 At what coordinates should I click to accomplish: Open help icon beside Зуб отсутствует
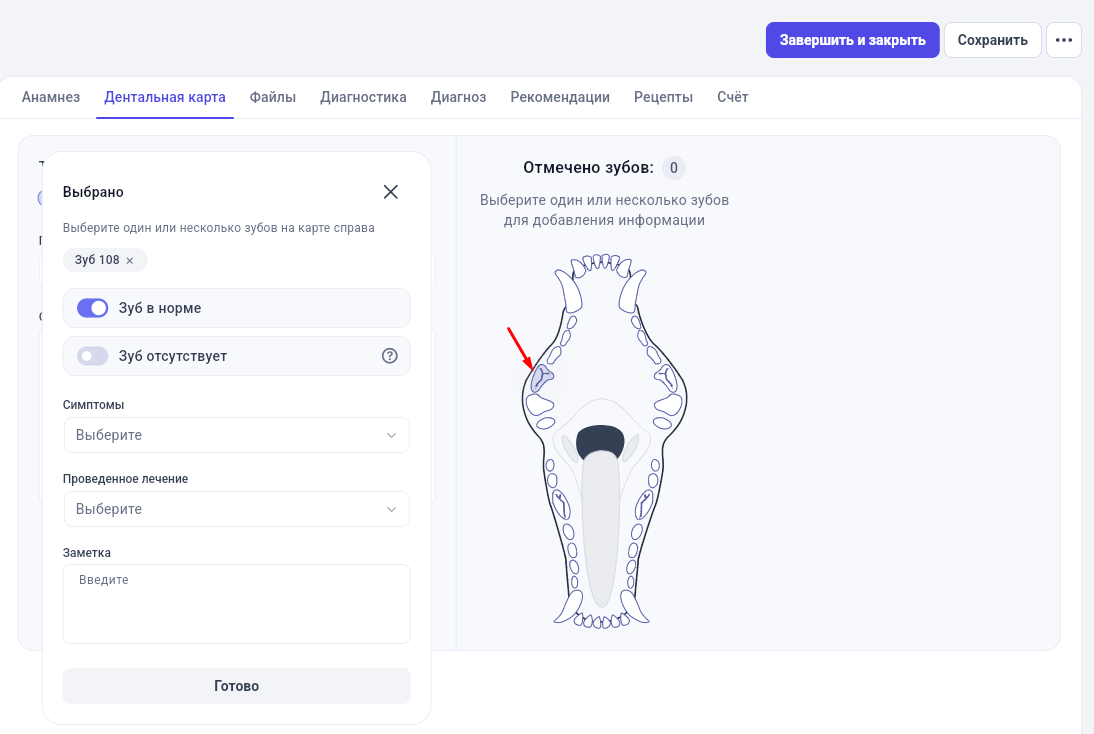coord(389,356)
